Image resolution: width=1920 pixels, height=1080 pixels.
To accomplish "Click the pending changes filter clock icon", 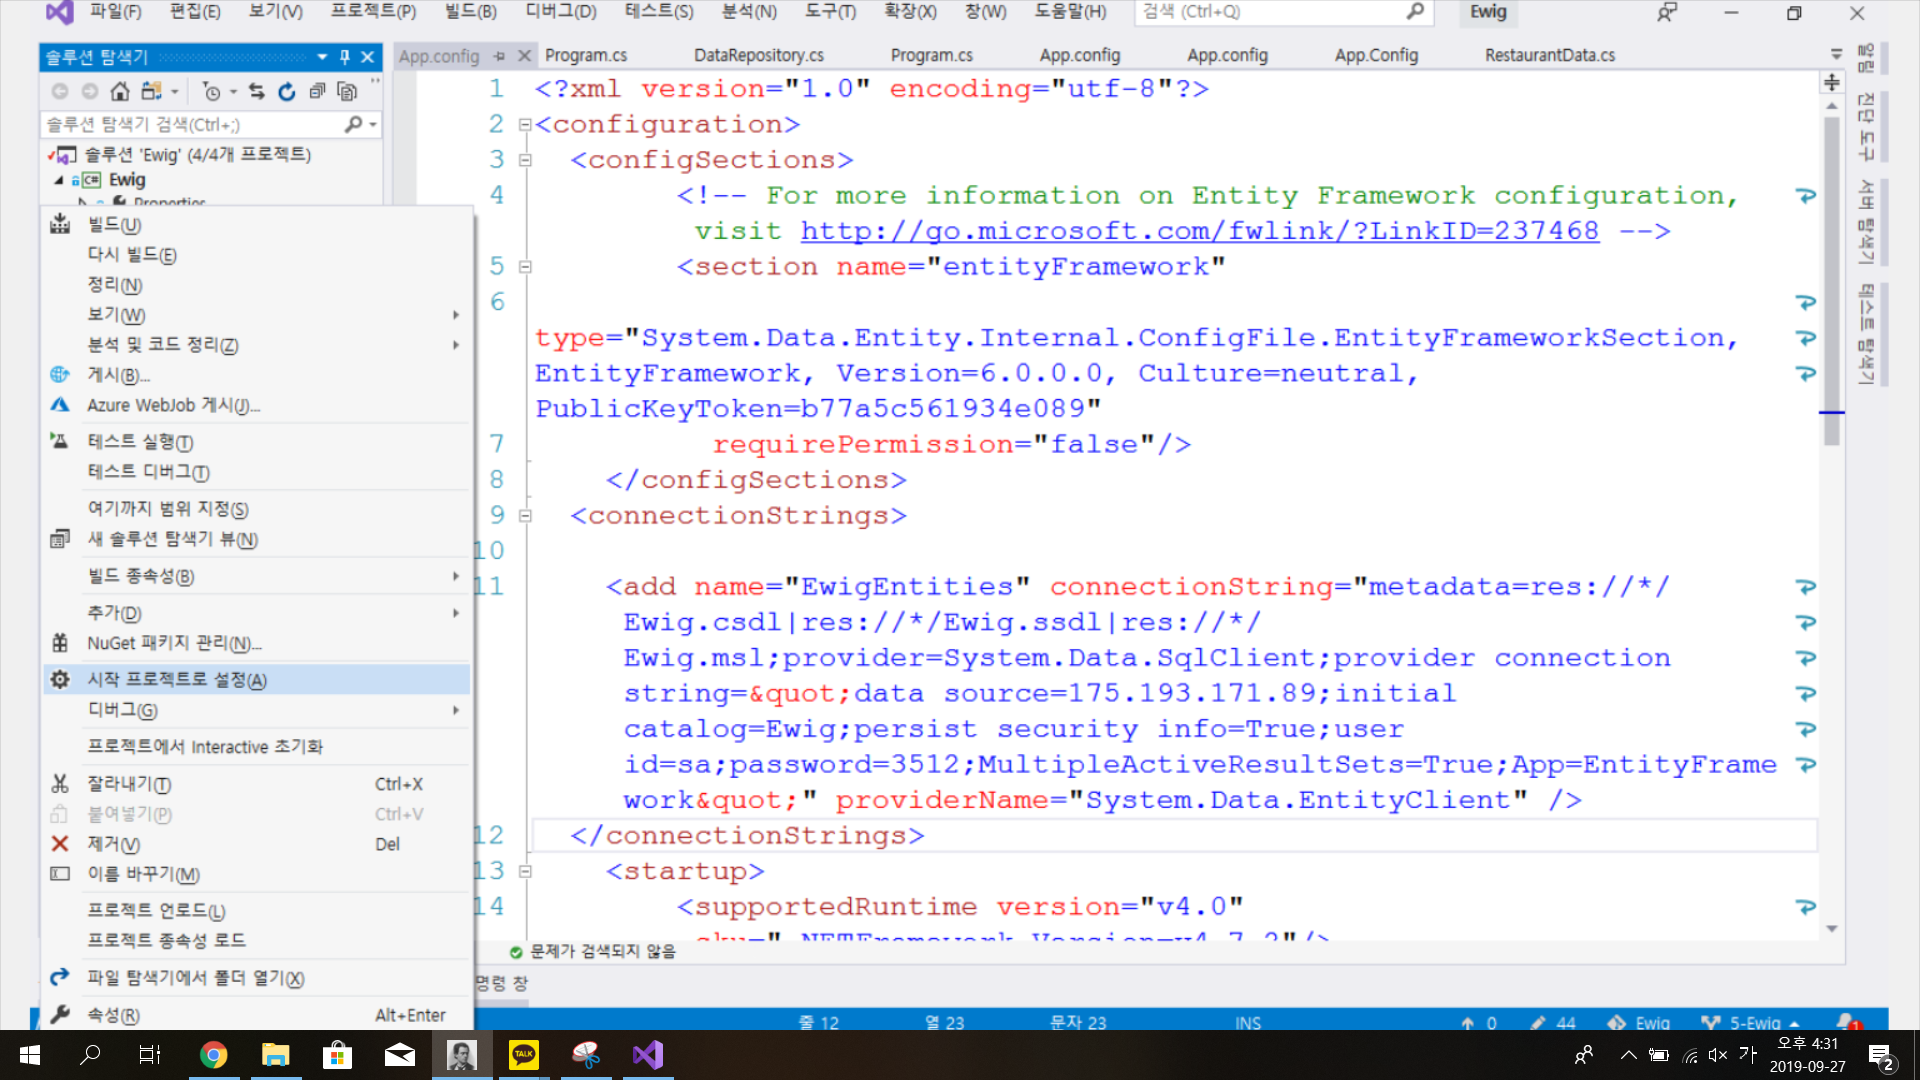I will coord(211,92).
